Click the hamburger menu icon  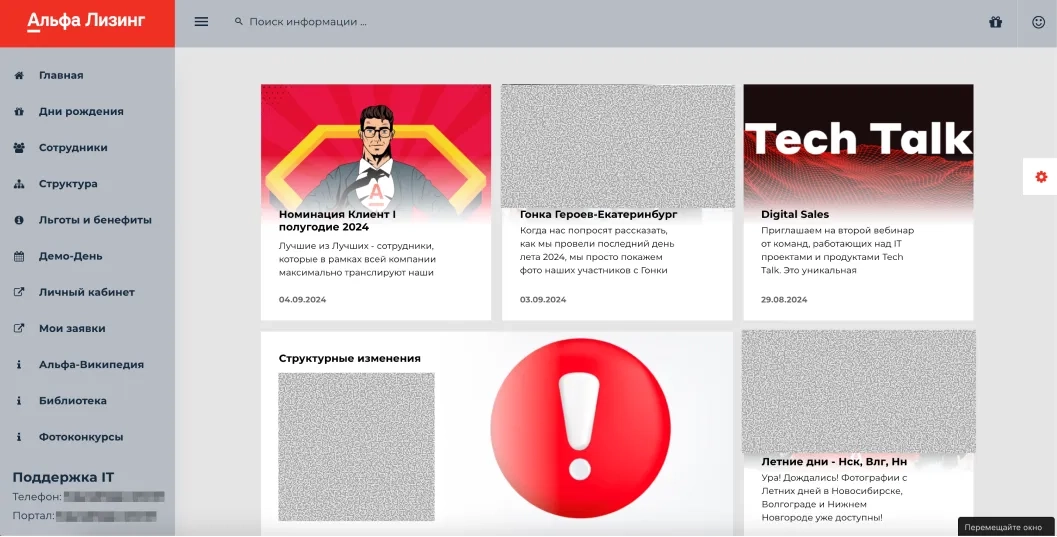point(201,22)
